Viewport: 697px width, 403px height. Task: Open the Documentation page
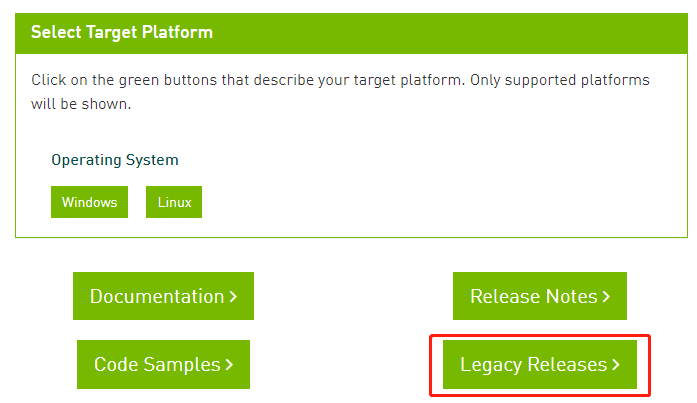point(163,296)
